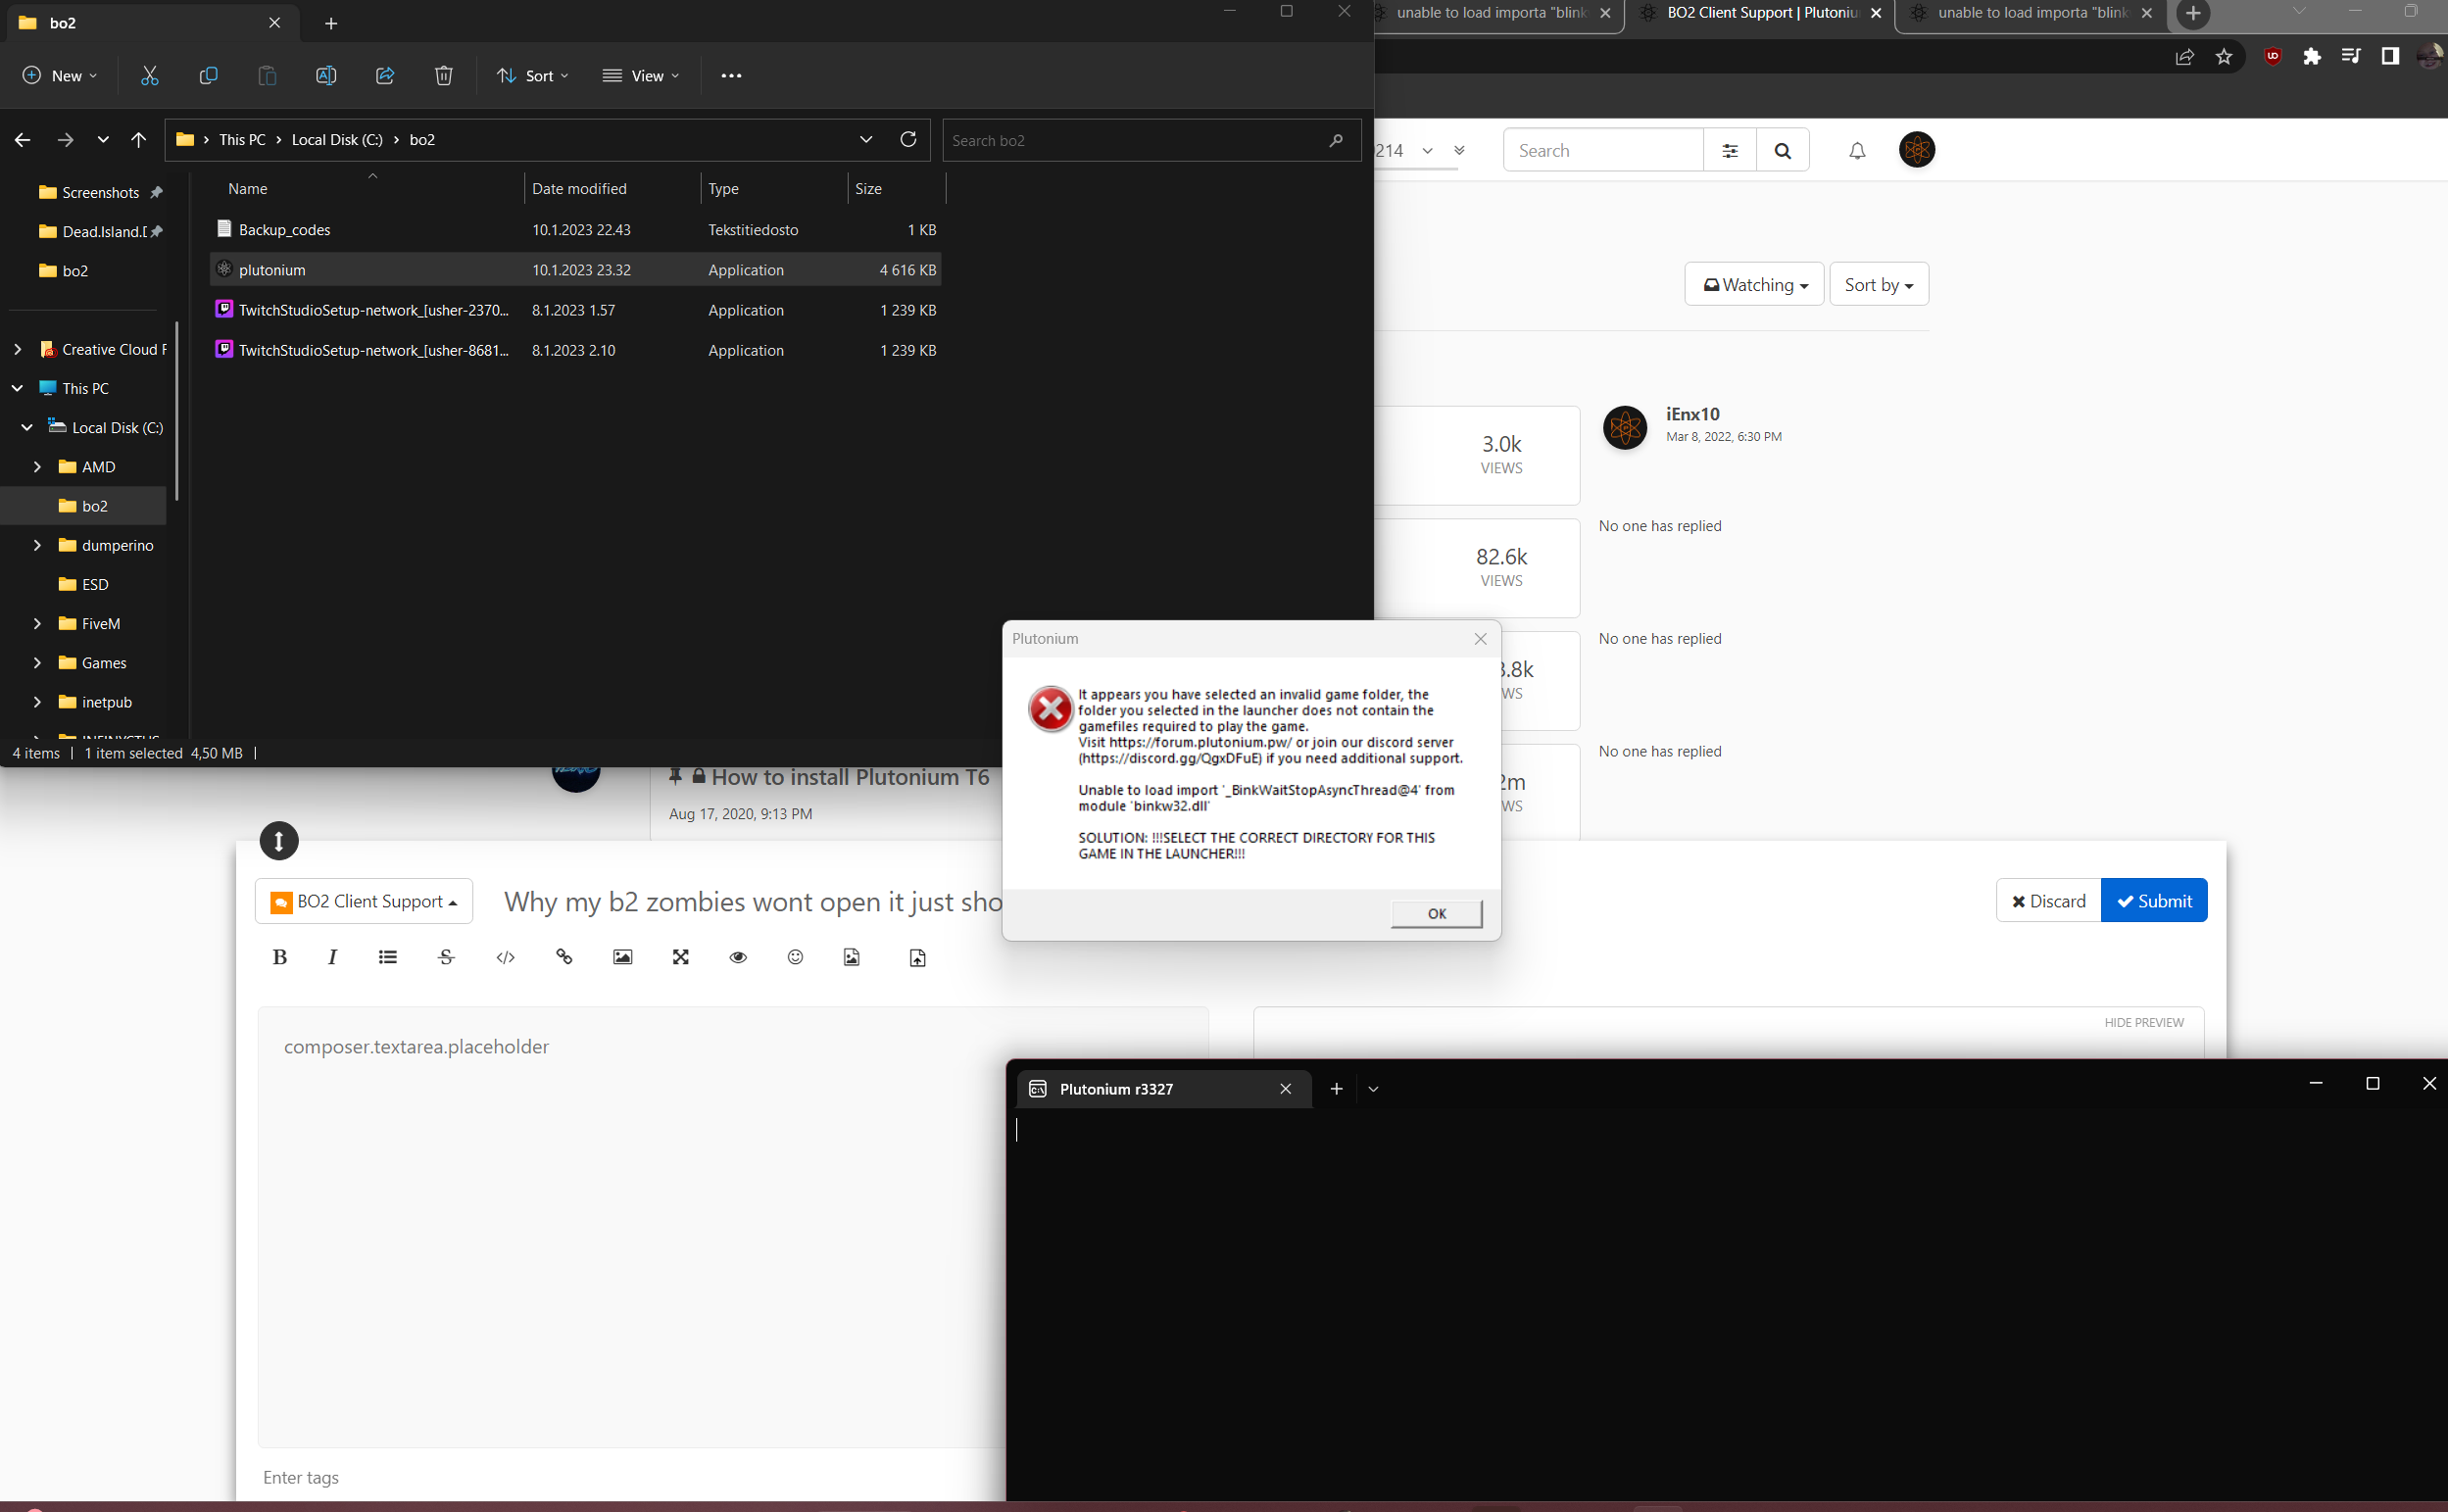2448x1512 pixels.
Task: Toggle italic formatting in forum composer
Action: (x=332, y=957)
